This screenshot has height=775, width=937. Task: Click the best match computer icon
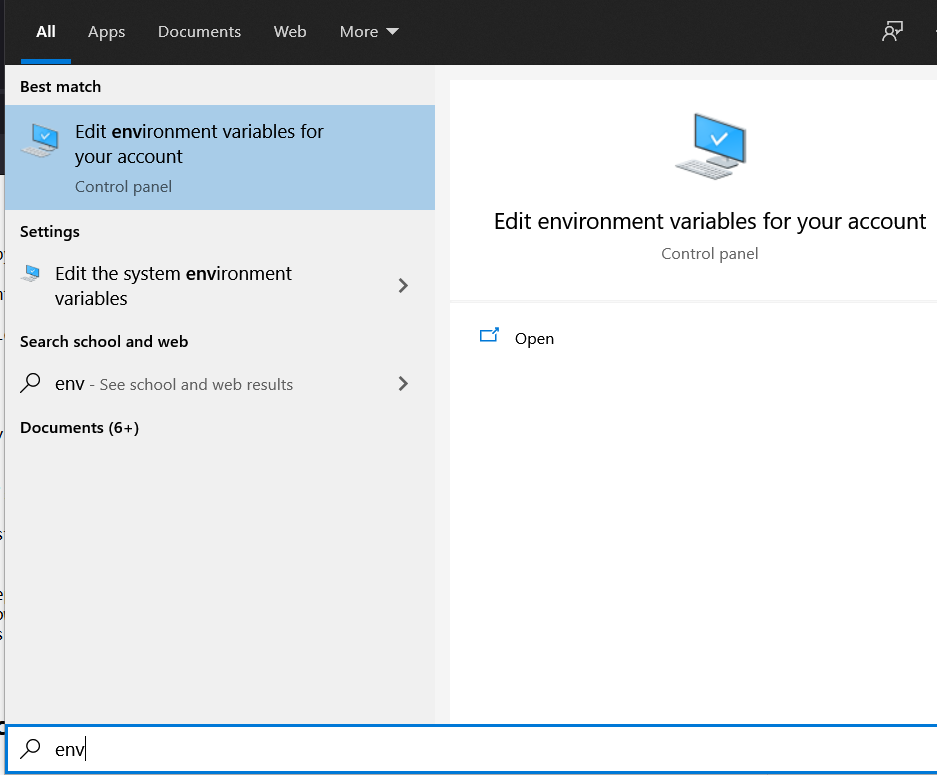pyautogui.click(x=40, y=141)
